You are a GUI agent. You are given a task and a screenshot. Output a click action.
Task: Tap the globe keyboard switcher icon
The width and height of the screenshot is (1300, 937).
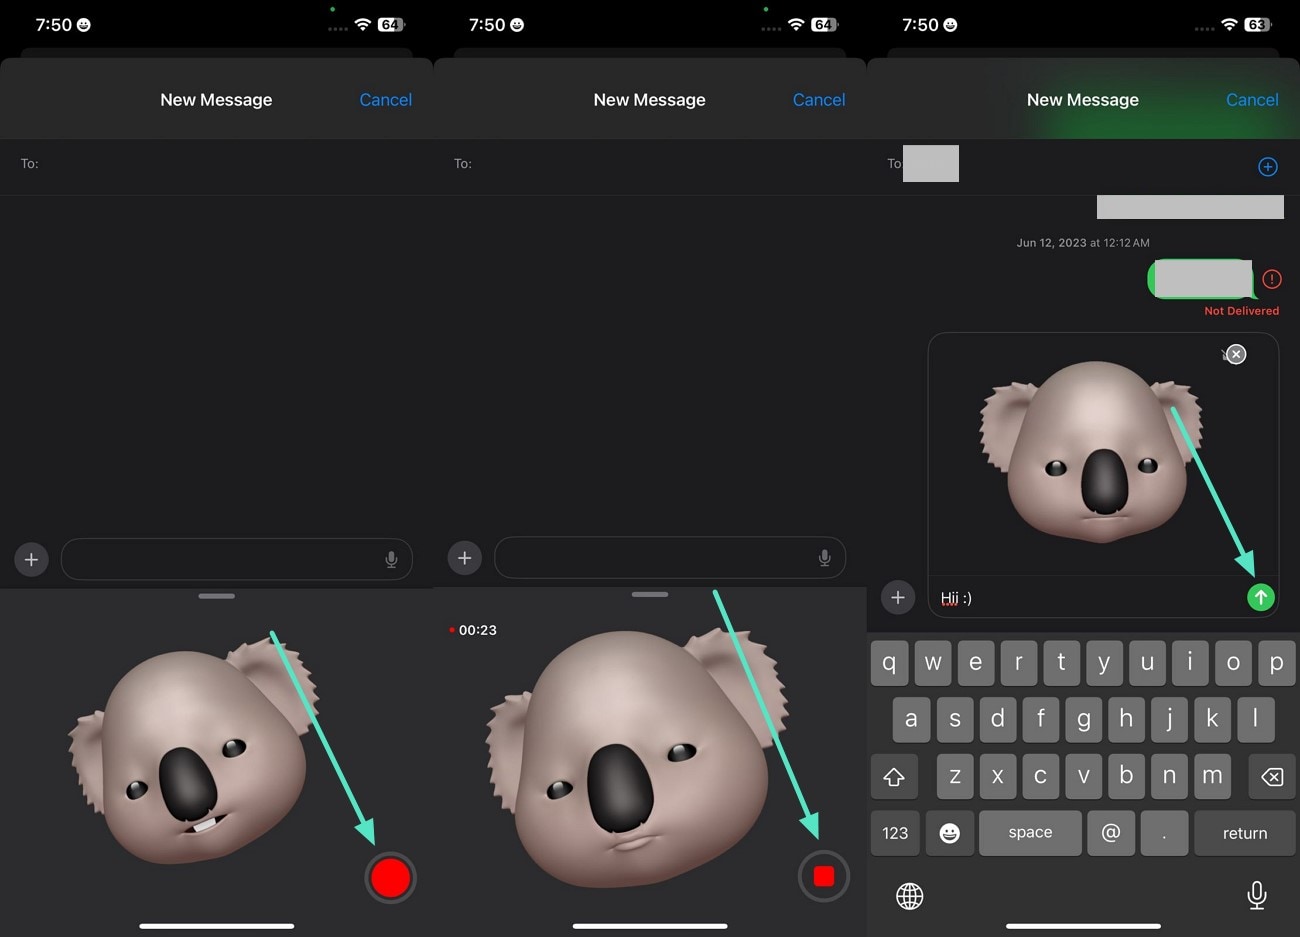909,896
